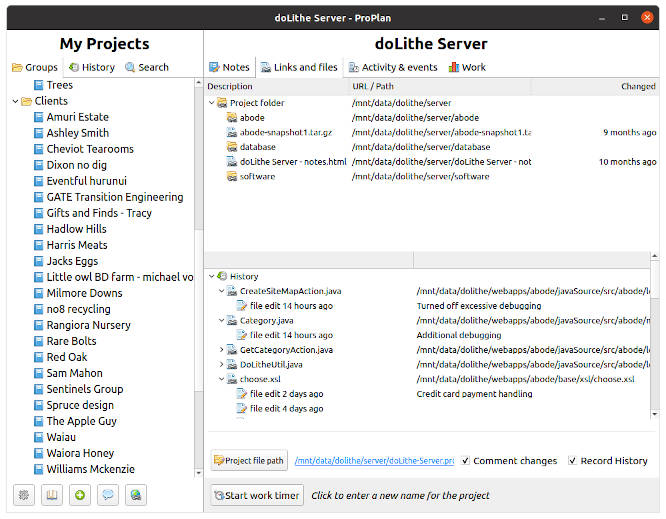Expand the GetCategoryAction.java history entry
The image size is (666, 519).
click(x=221, y=350)
